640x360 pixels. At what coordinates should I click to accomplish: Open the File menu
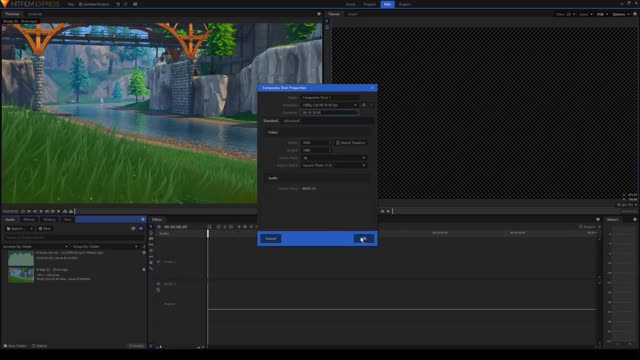tap(71, 4)
